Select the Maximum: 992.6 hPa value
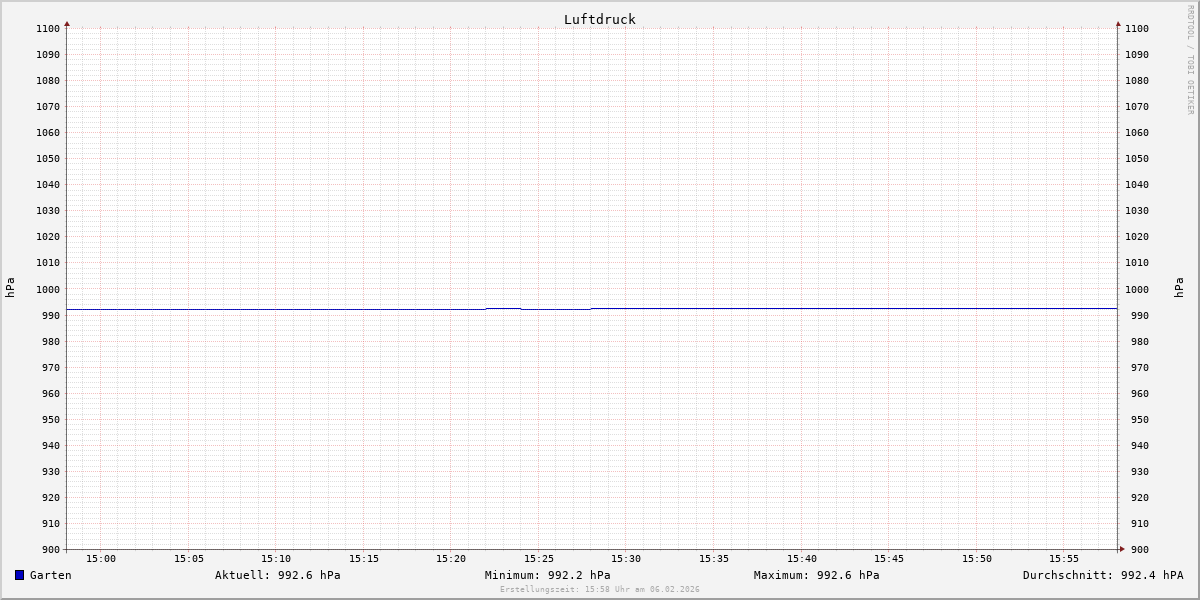Screen dimensions: 1200x600 816,575
